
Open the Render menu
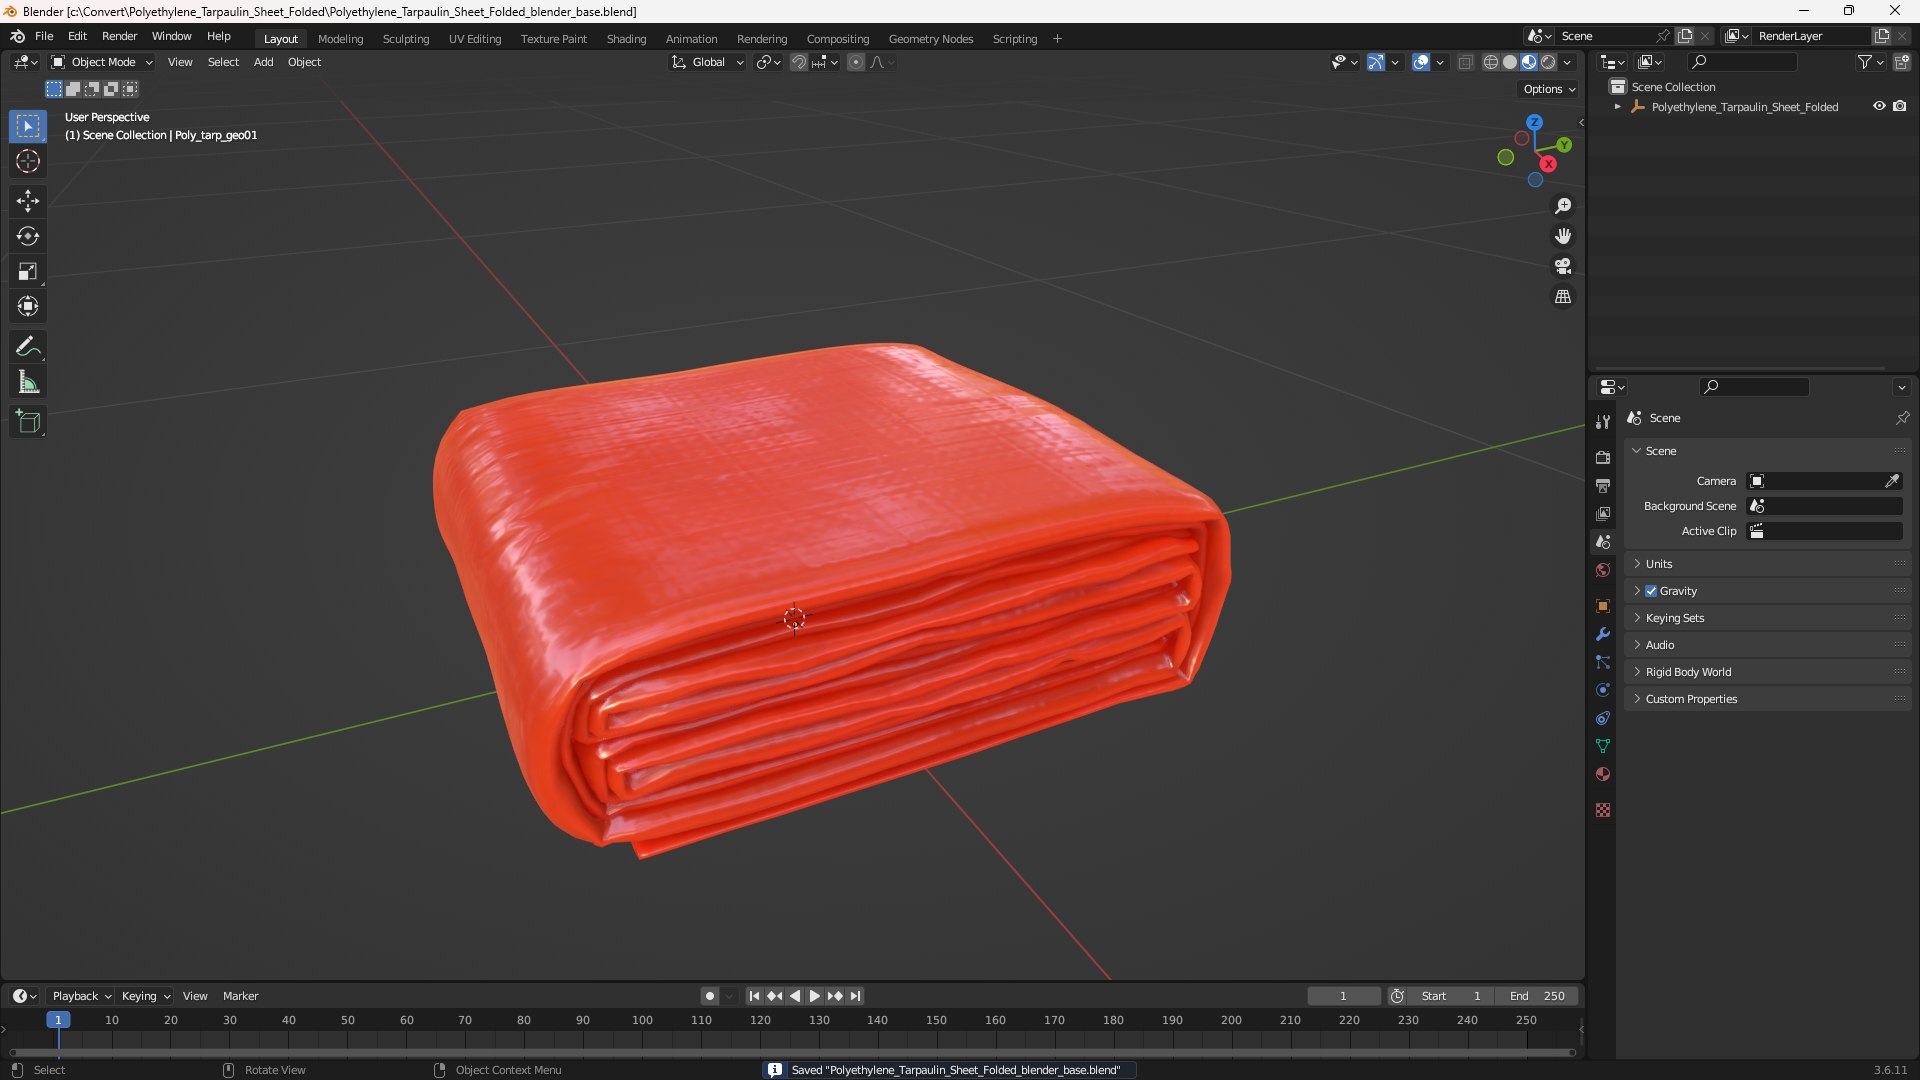119,36
